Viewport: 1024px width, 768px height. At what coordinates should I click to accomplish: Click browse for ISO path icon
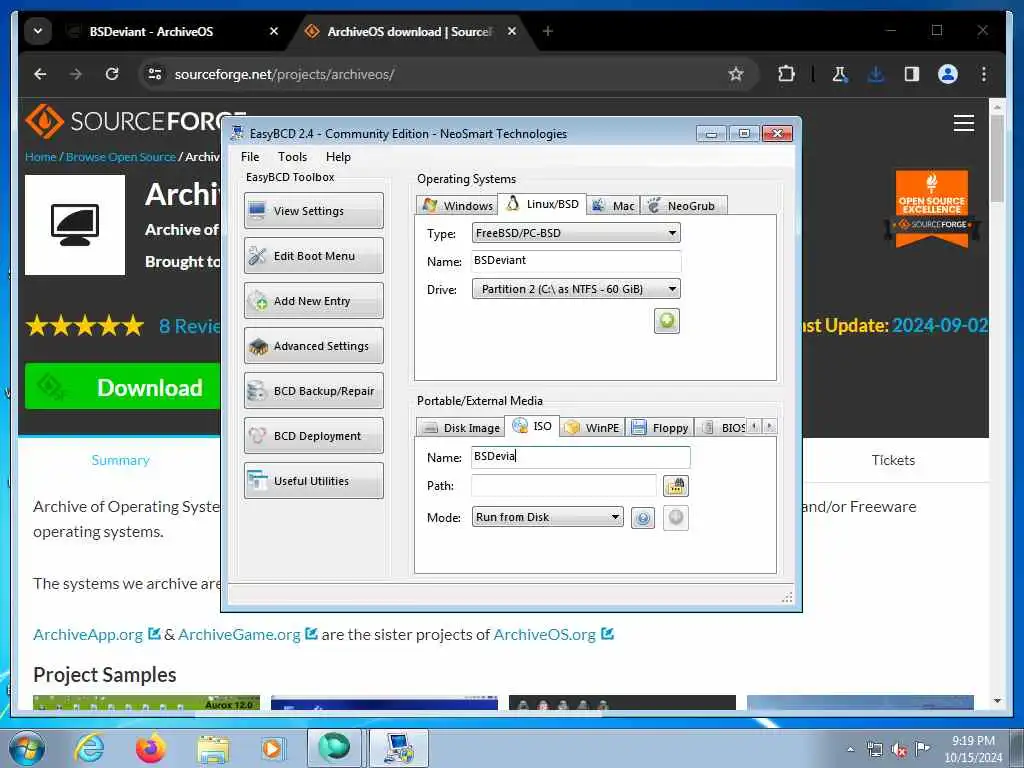pyautogui.click(x=676, y=486)
